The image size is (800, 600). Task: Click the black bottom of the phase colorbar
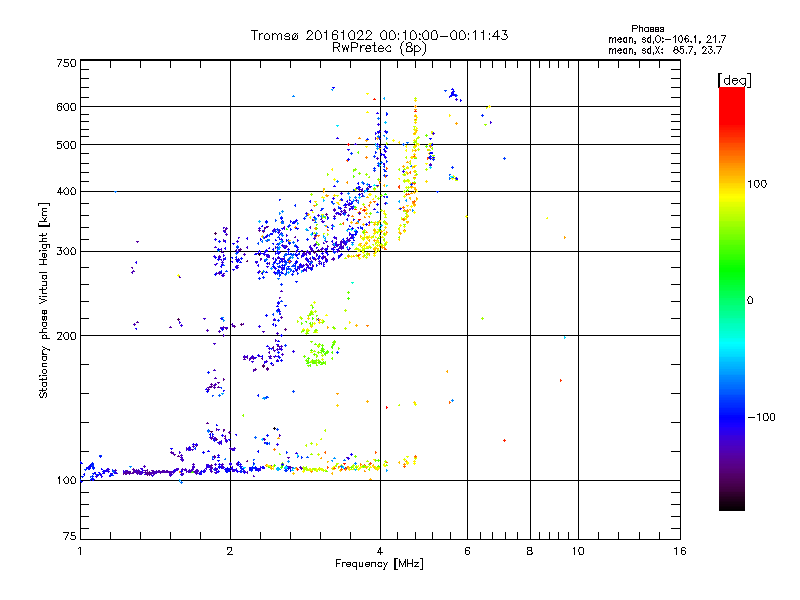coord(732,503)
